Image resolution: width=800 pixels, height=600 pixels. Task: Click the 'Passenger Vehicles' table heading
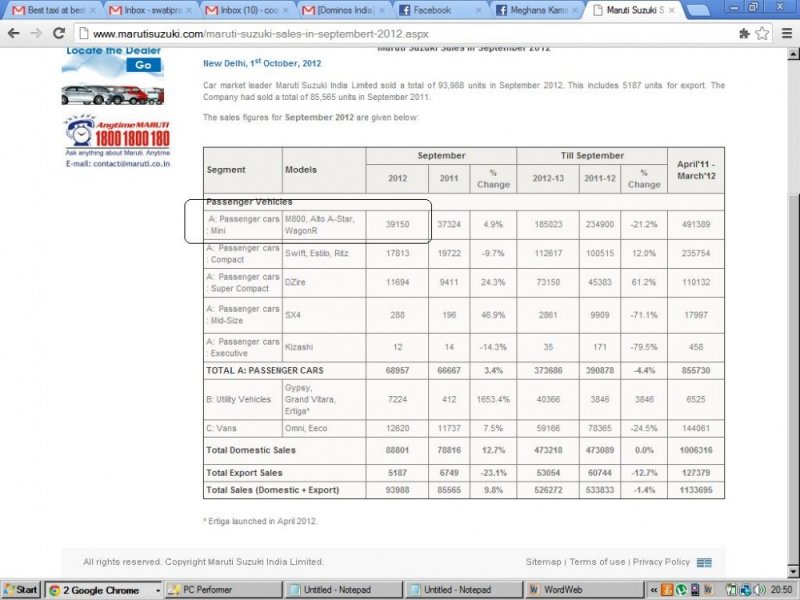coord(249,202)
